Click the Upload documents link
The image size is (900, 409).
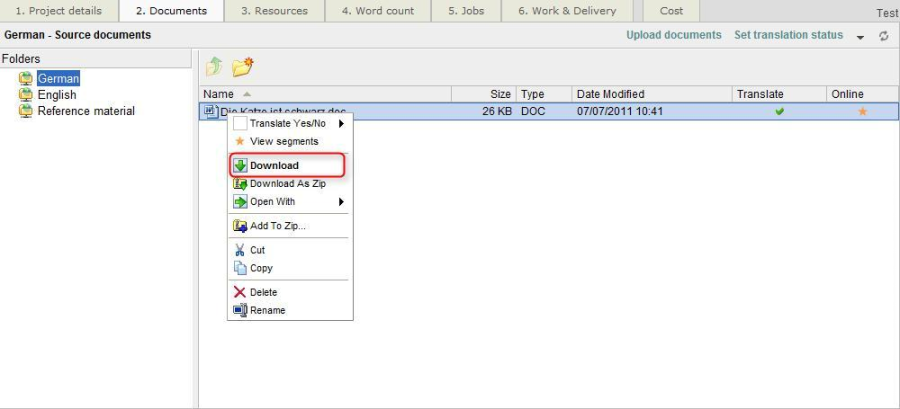(x=673, y=35)
